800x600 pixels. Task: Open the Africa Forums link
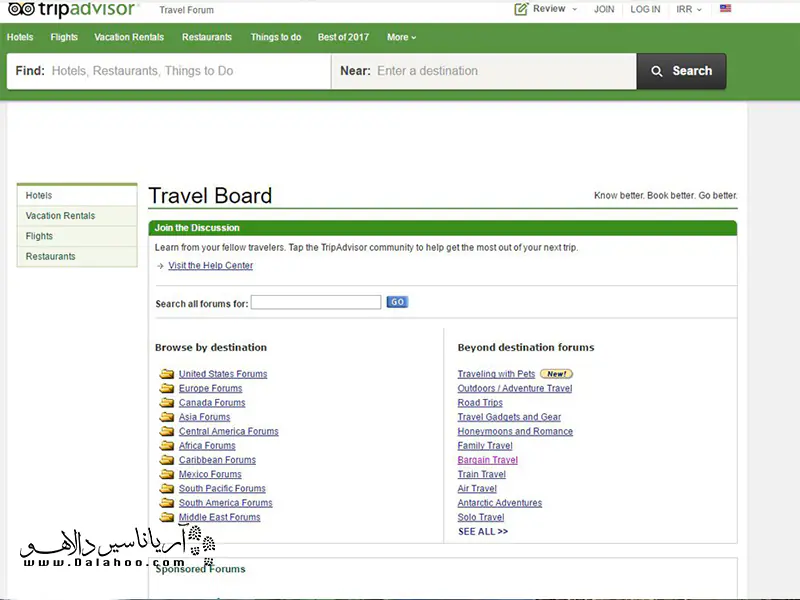click(207, 445)
